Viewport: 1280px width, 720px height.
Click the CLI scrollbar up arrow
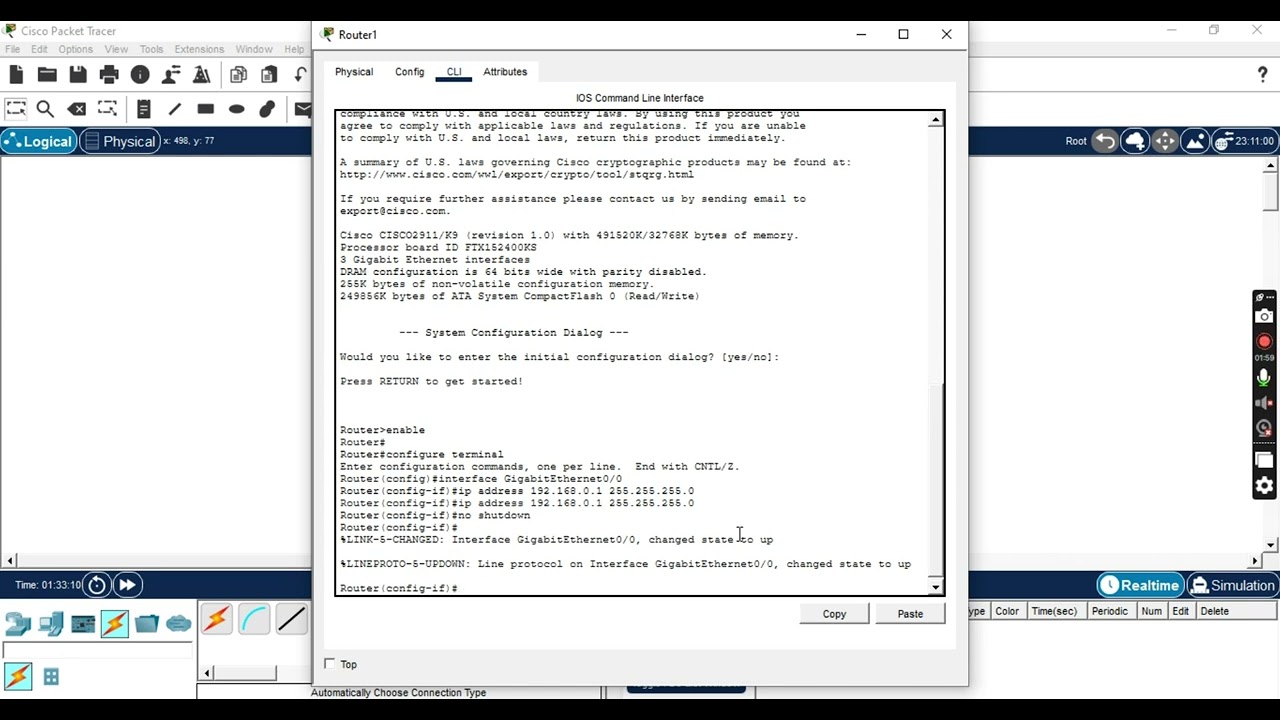(936, 120)
